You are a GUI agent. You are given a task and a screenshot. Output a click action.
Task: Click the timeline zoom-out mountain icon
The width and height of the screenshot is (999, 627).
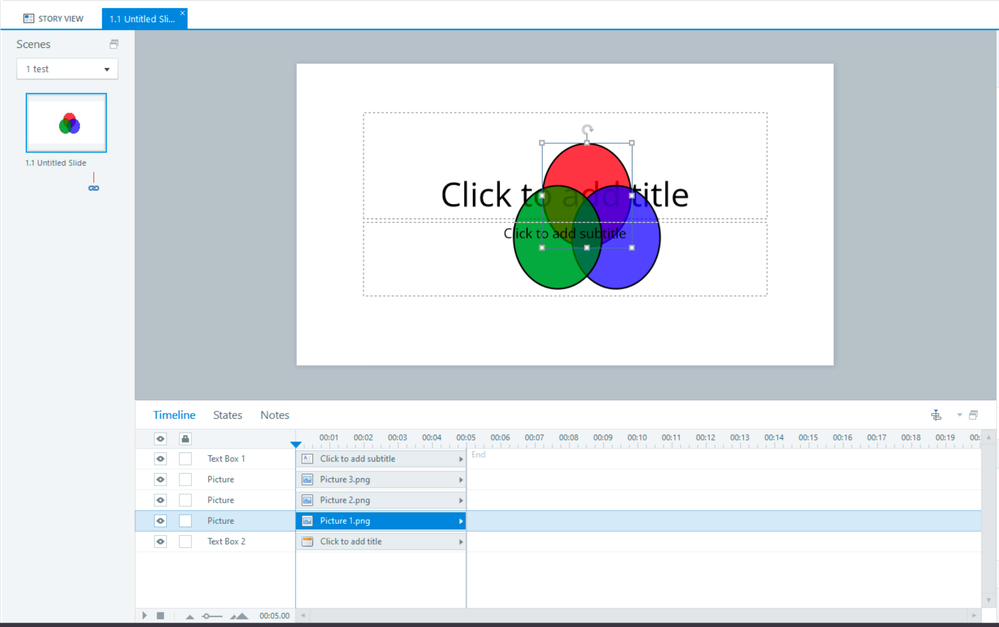190,616
